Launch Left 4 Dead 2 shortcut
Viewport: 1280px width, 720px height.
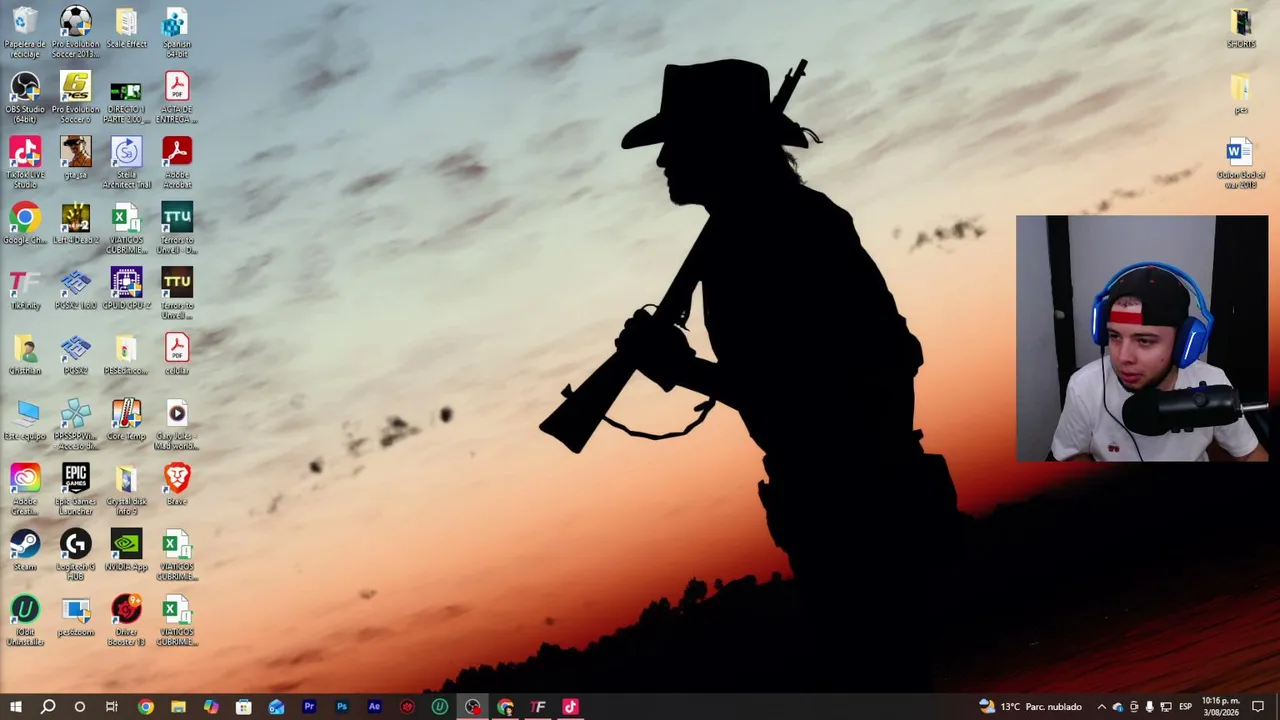pos(76,223)
